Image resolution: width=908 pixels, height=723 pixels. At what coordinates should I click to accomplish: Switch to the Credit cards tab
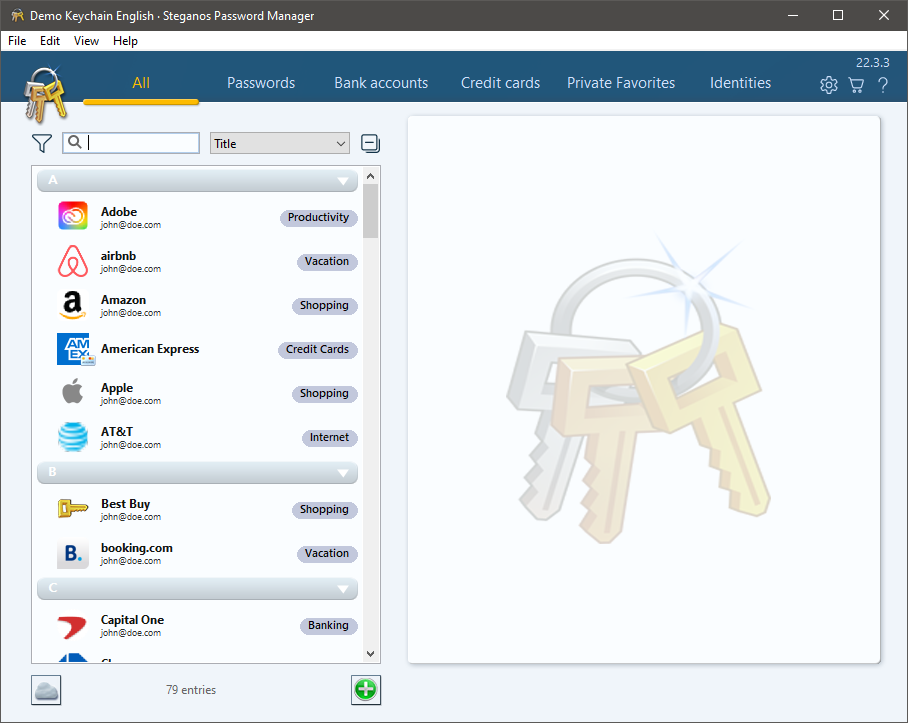tap(500, 83)
